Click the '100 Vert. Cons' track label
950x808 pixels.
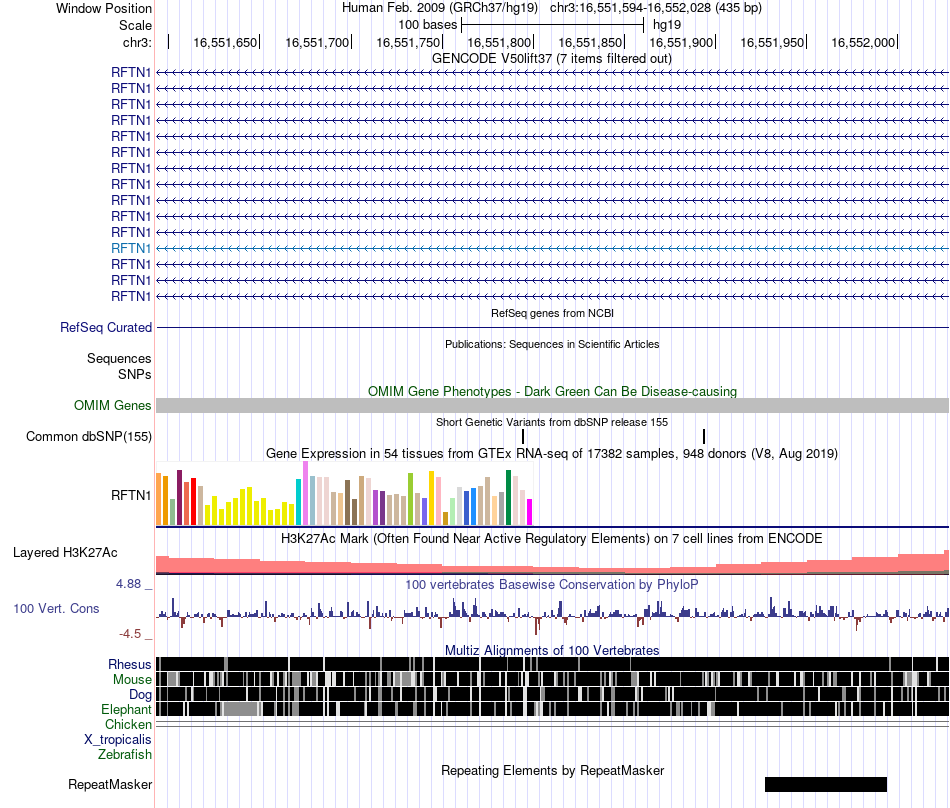pos(56,609)
